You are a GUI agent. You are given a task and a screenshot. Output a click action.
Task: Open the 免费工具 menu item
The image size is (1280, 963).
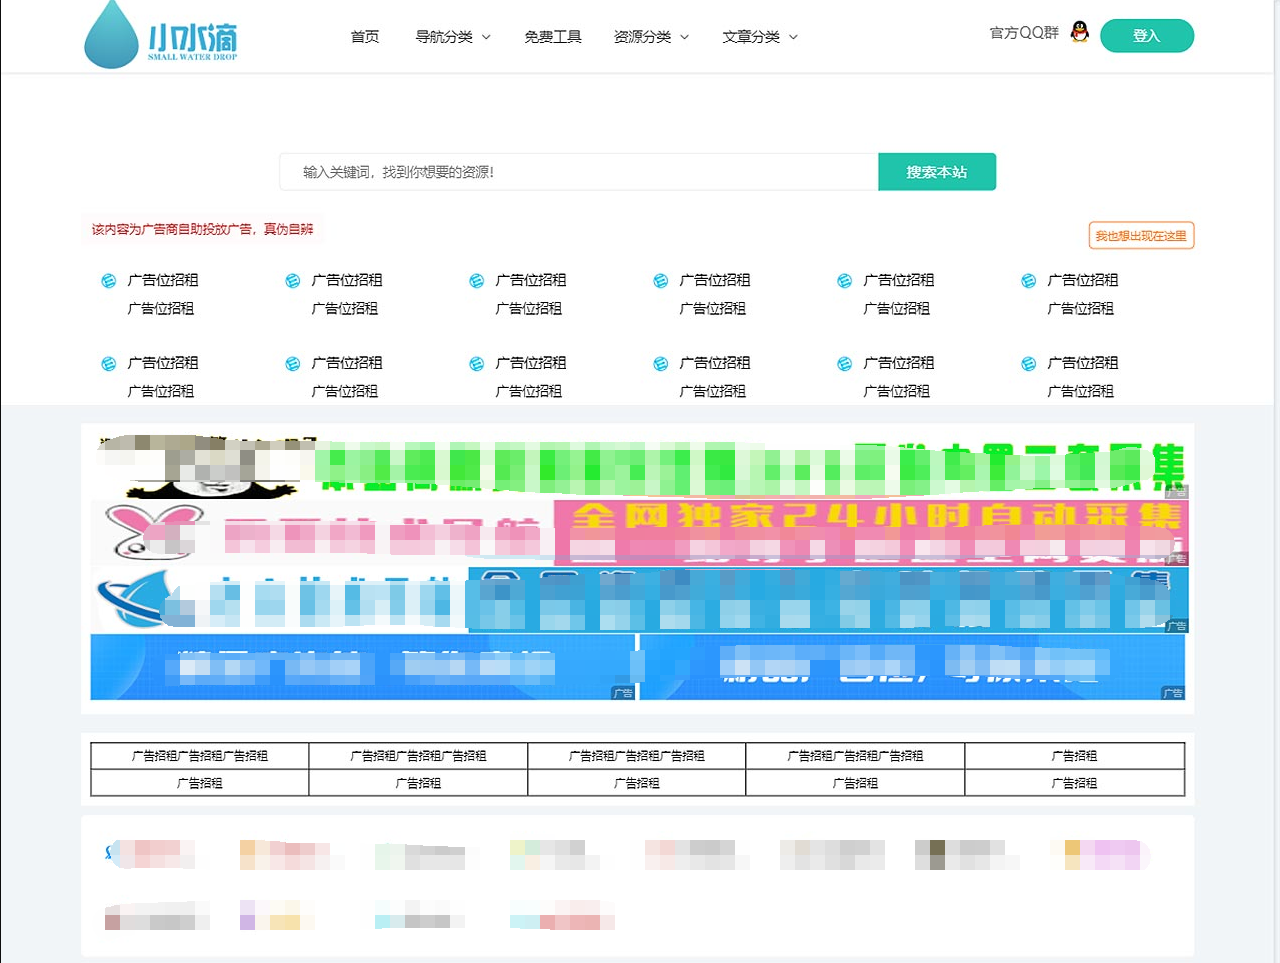553,36
